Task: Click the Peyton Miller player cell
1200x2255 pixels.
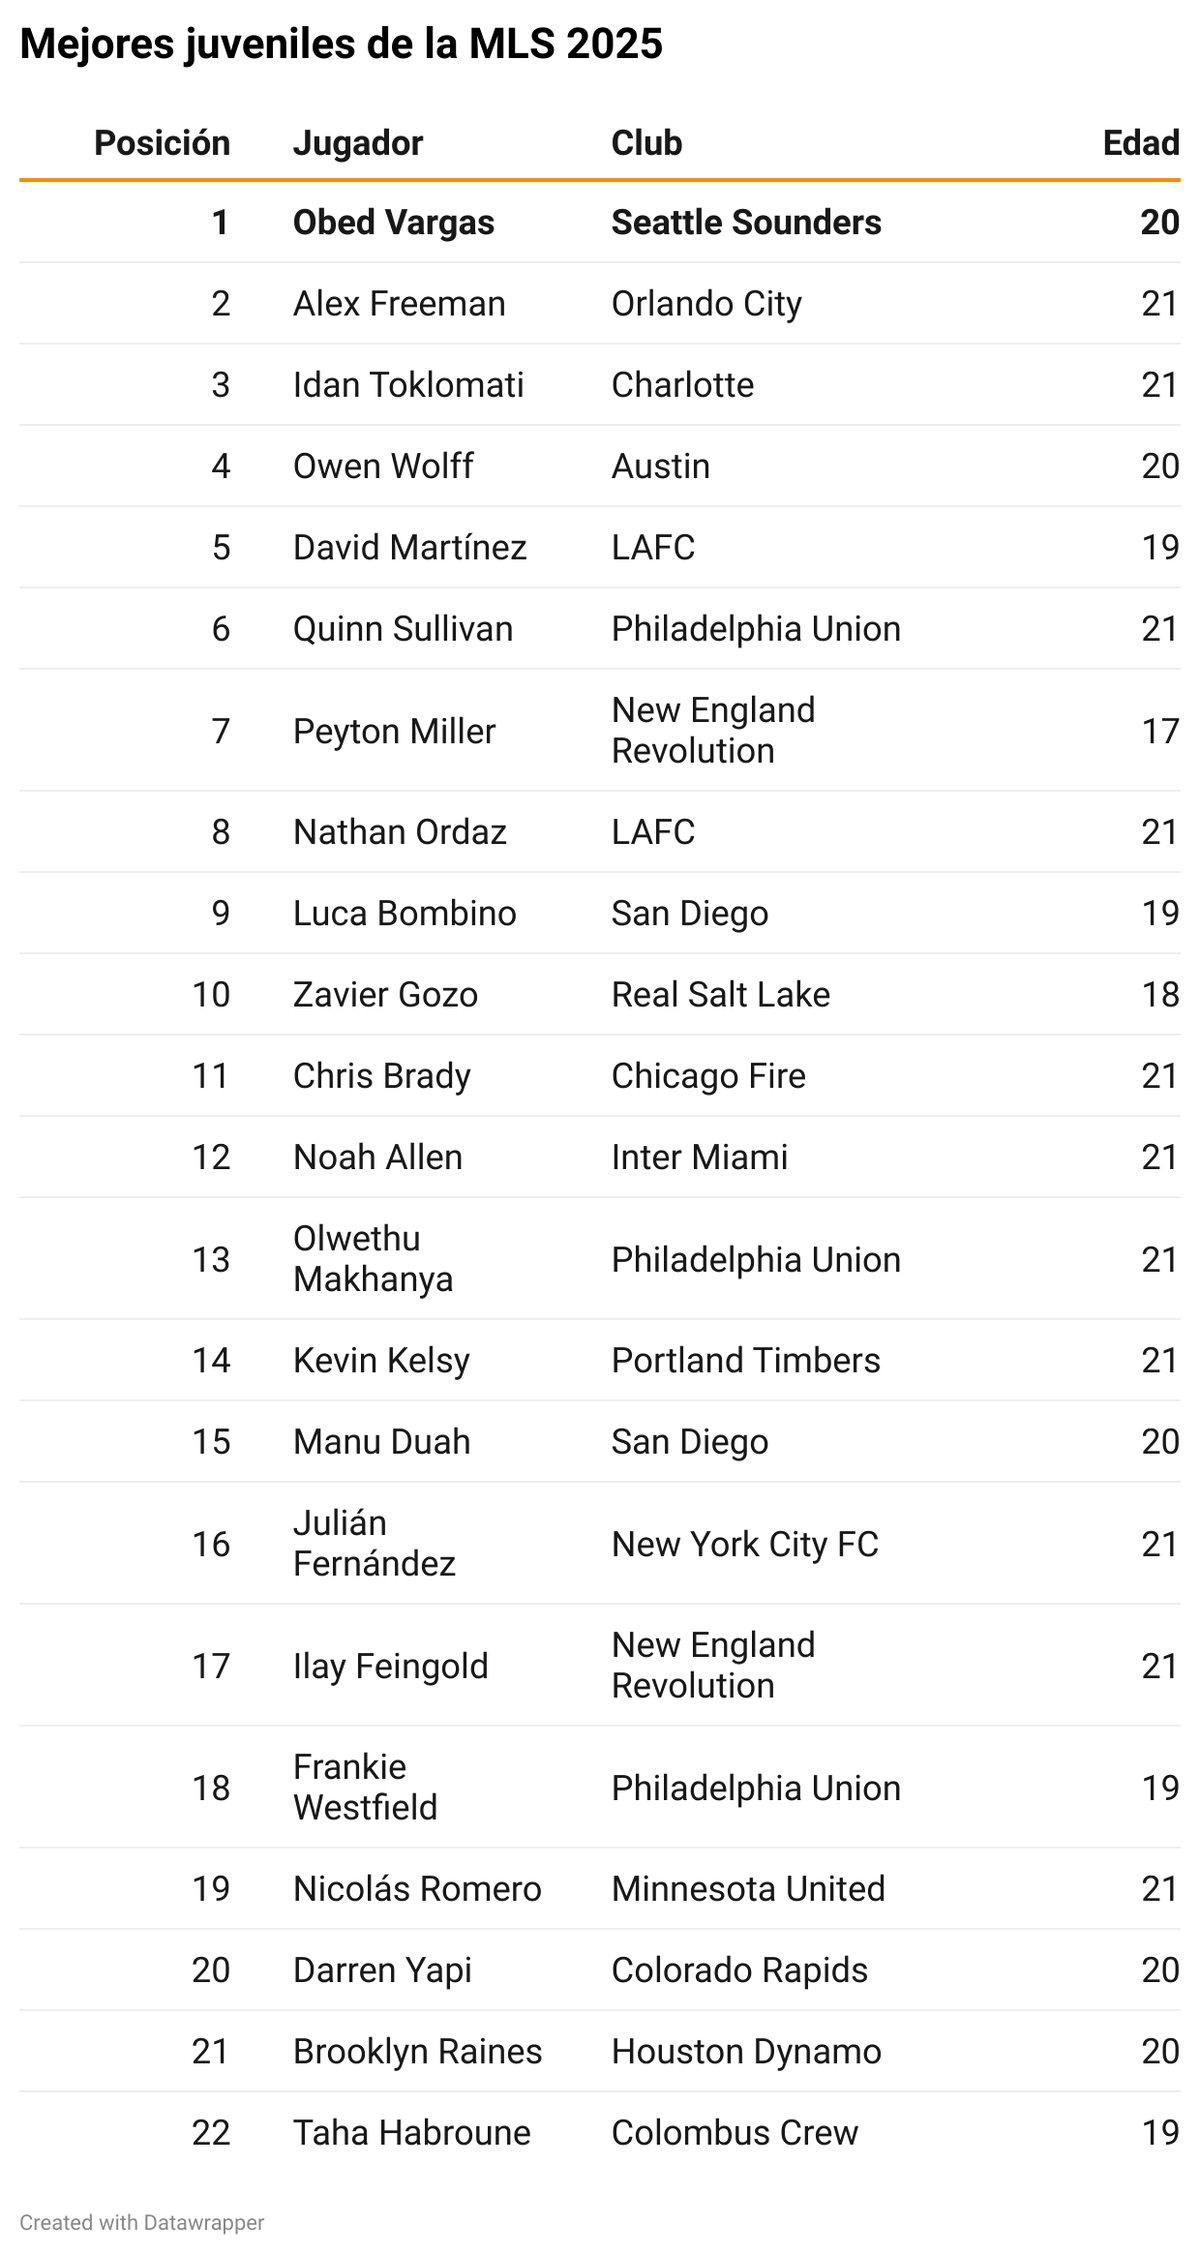Action: (394, 731)
